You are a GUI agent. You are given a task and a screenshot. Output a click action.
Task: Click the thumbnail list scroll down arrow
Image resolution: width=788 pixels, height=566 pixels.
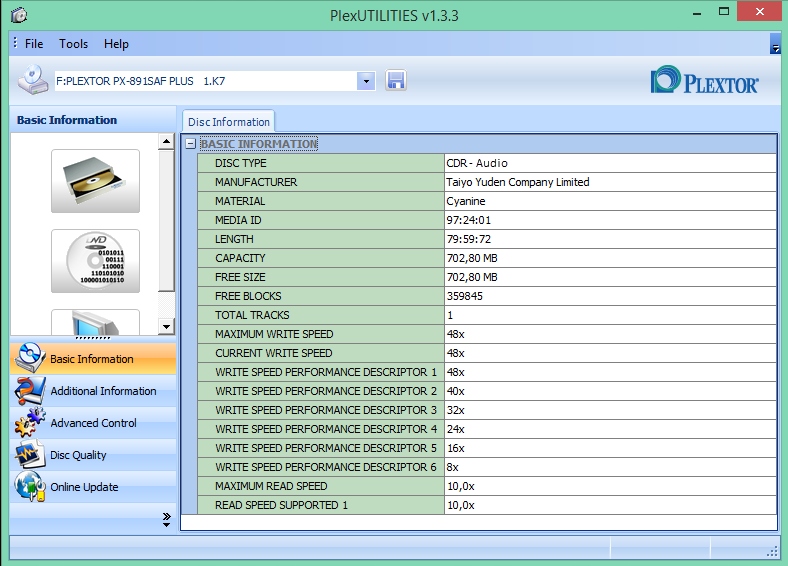[x=167, y=326]
